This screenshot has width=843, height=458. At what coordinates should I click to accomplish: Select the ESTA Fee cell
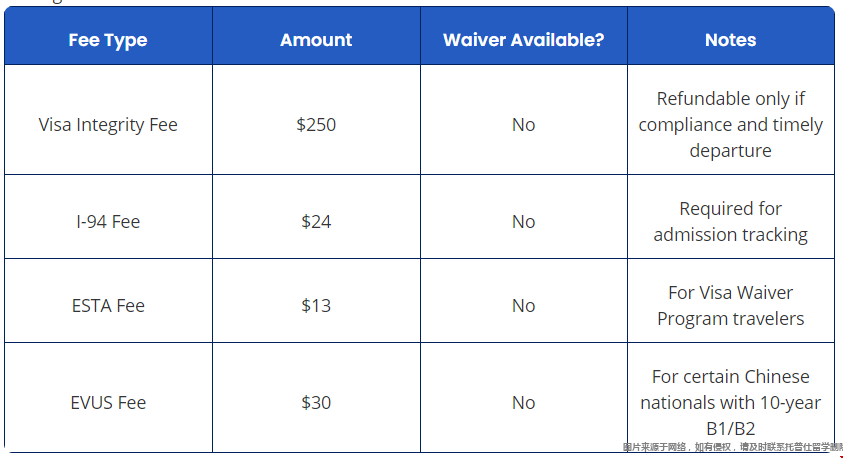click(x=108, y=306)
